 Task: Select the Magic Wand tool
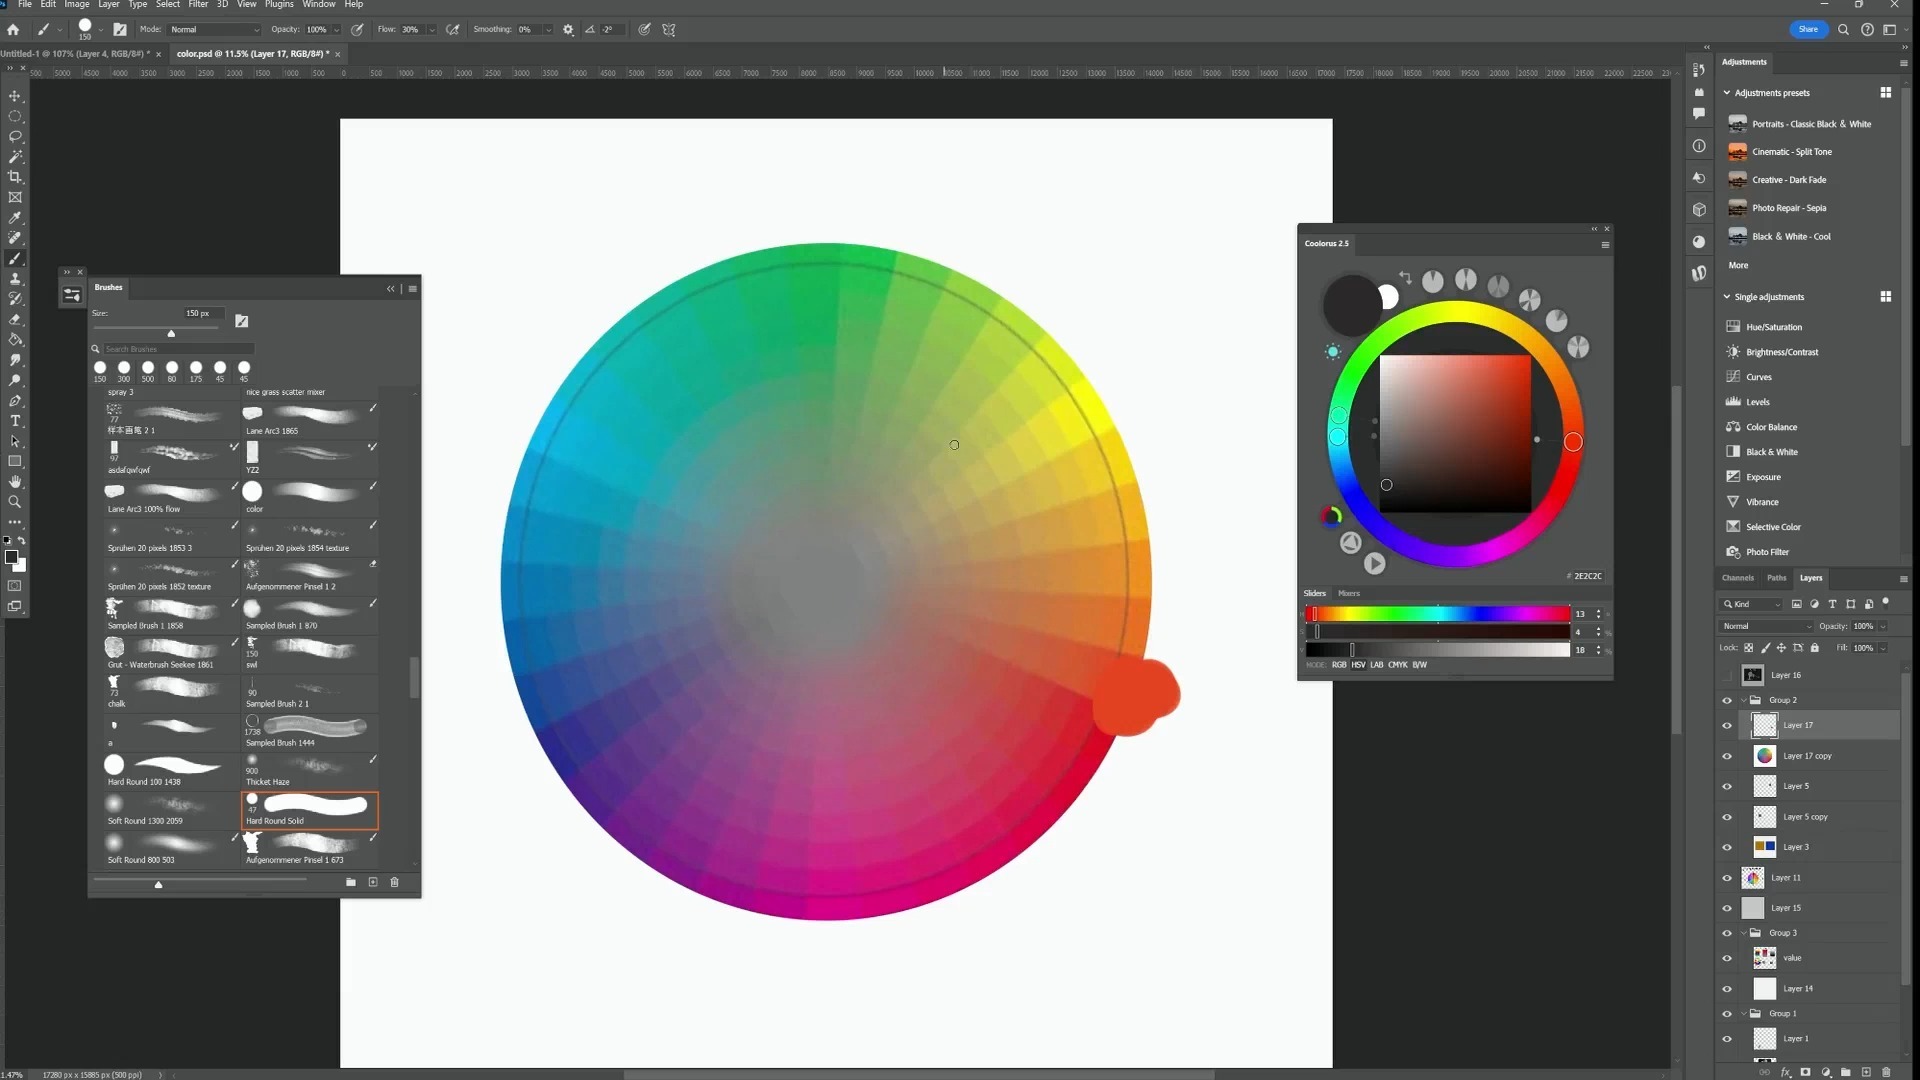click(x=15, y=157)
